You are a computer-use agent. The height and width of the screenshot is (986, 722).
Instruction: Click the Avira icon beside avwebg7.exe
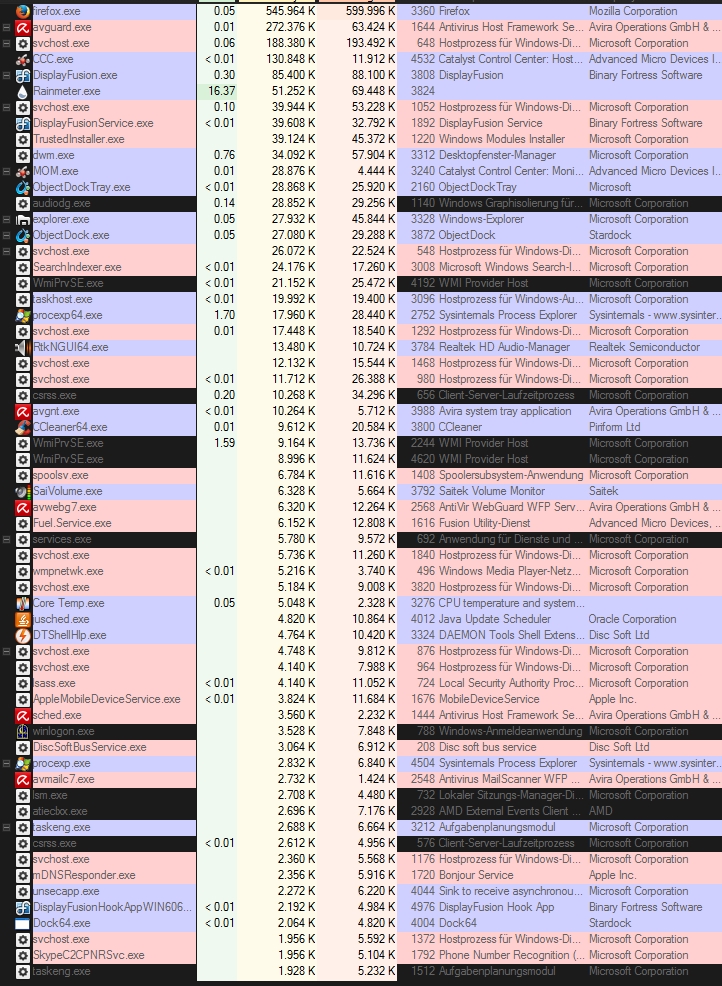coord(23,507)
